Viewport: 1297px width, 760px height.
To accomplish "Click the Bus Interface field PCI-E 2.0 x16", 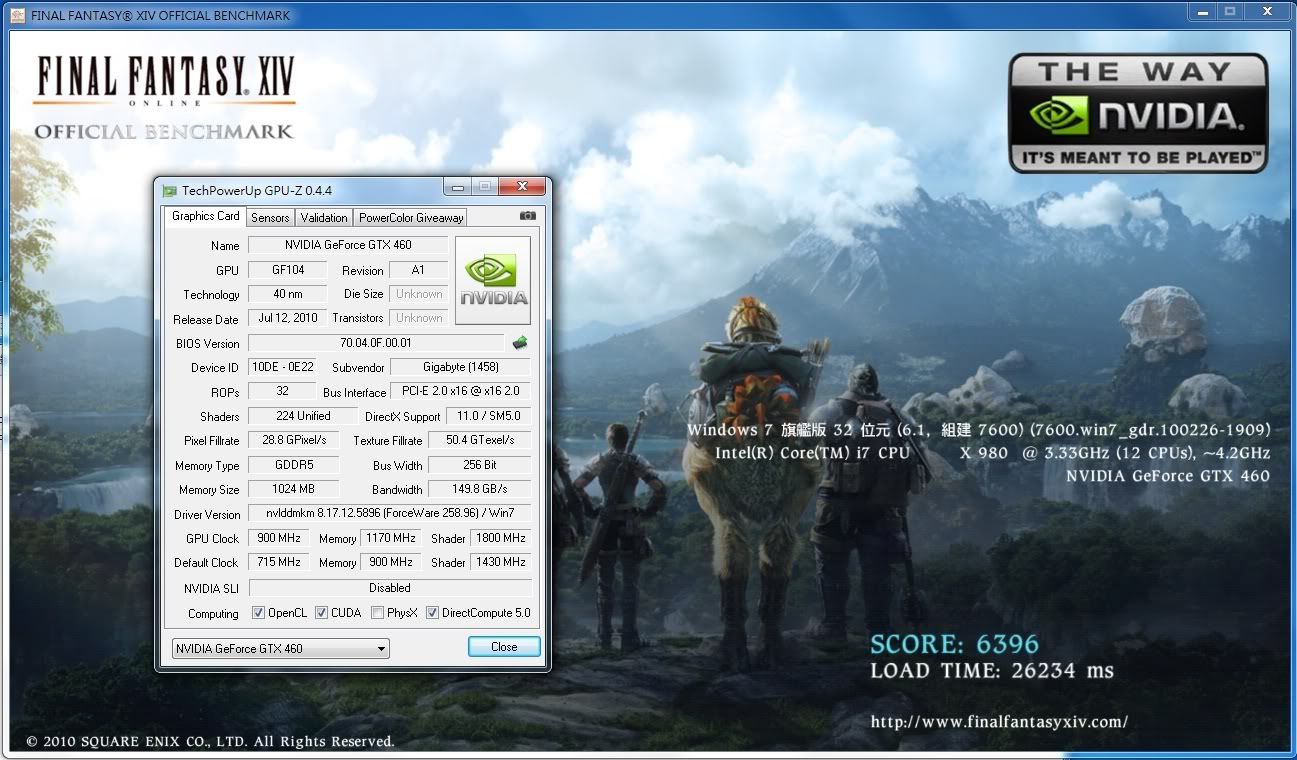I will [460, 392].
